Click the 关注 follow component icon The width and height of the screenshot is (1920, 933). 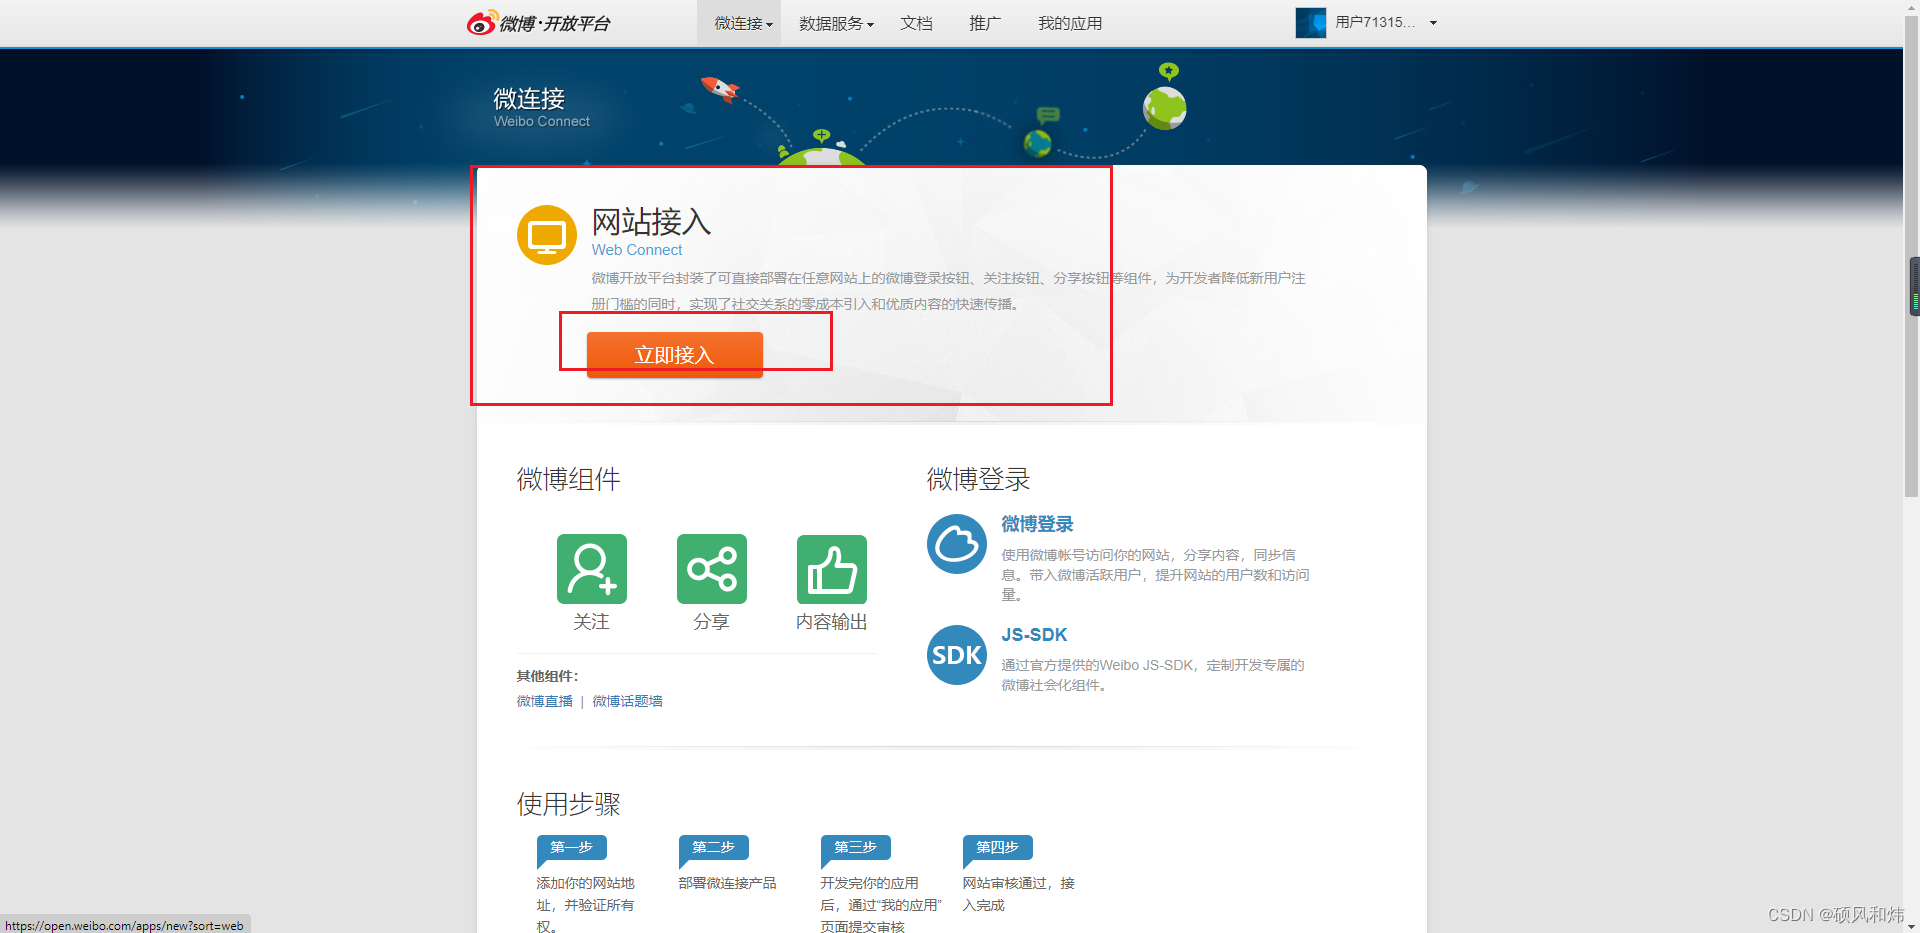[591, 568]
